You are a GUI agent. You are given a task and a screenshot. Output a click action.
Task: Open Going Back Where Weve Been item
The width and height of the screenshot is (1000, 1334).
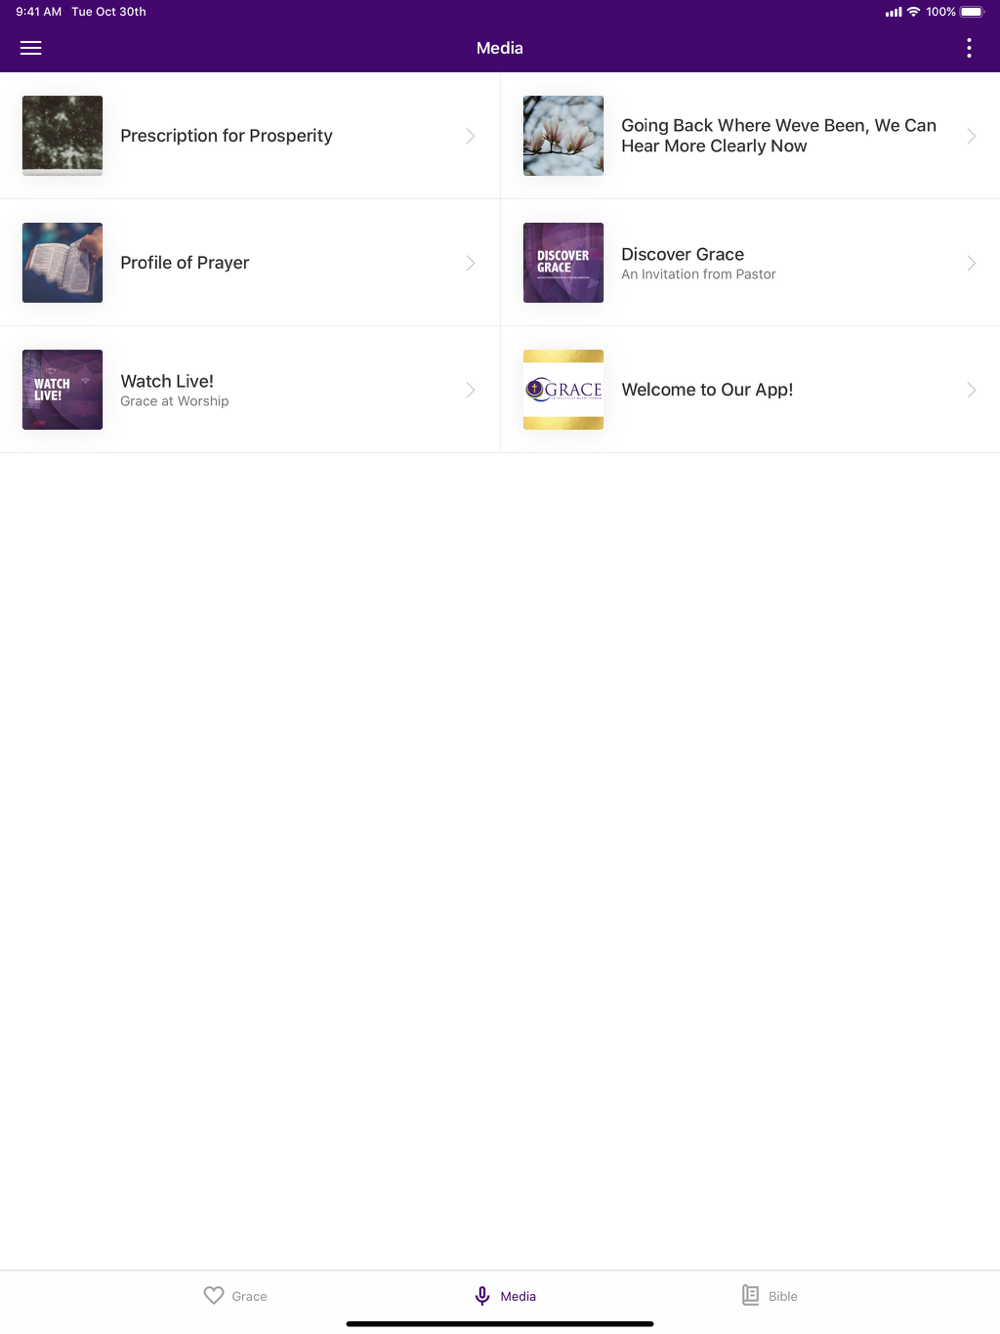click(x=750, y=135)
